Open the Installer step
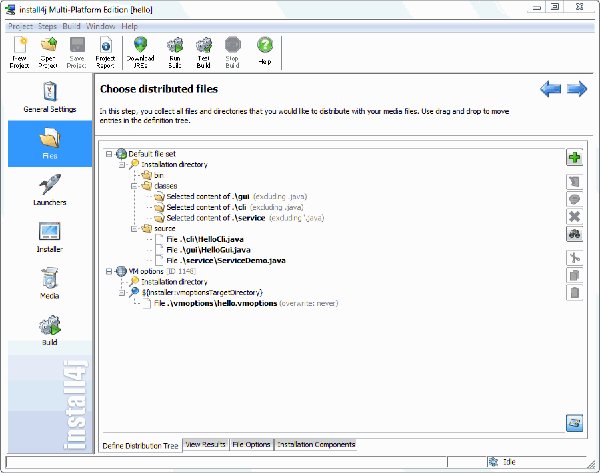The width and height of the screenshot is (600, 473). [x=50, y=237]
